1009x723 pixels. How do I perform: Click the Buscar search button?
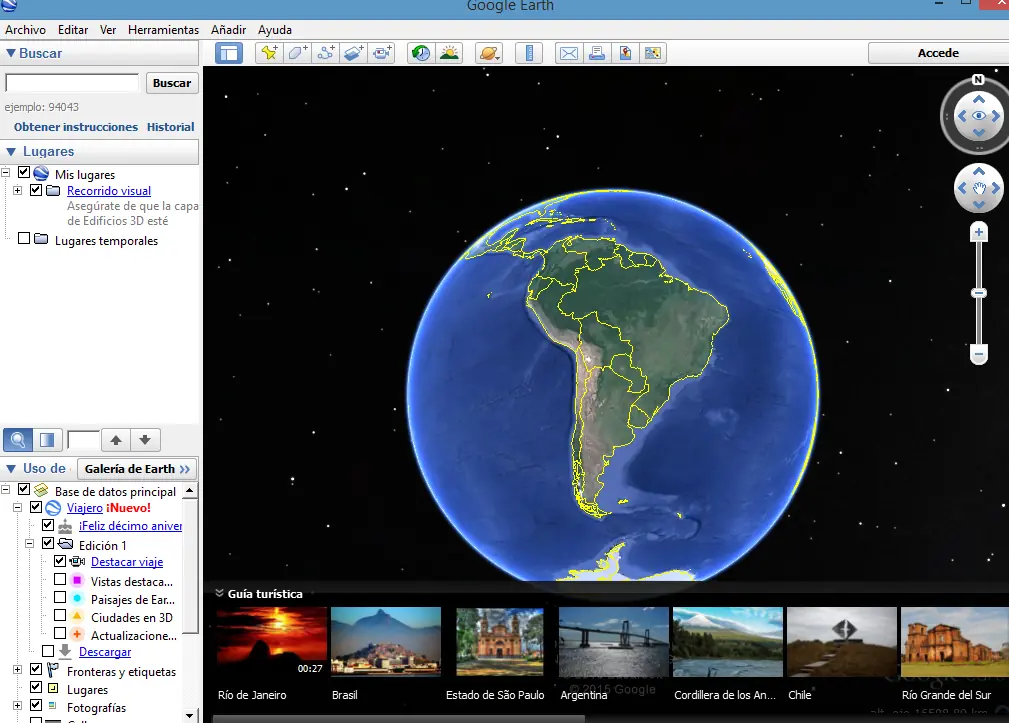coord(172,83)
